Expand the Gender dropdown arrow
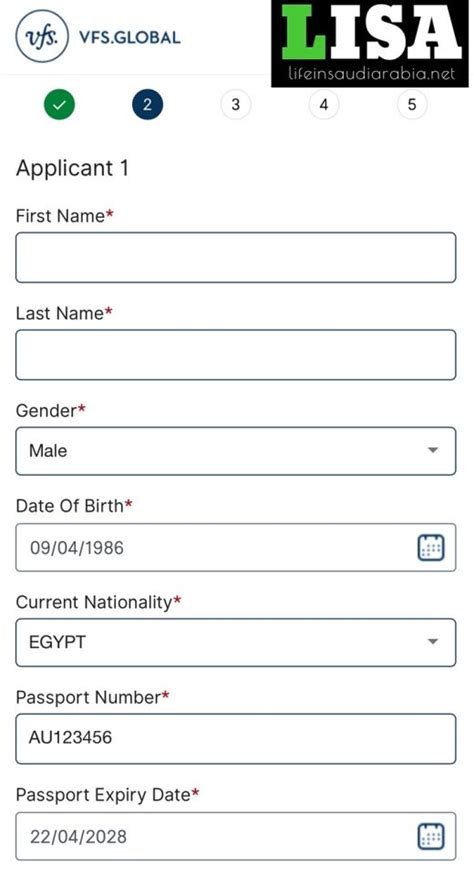The width and height of the screenshot is (474, 875). pyautogui.click(x=433, y=450)
